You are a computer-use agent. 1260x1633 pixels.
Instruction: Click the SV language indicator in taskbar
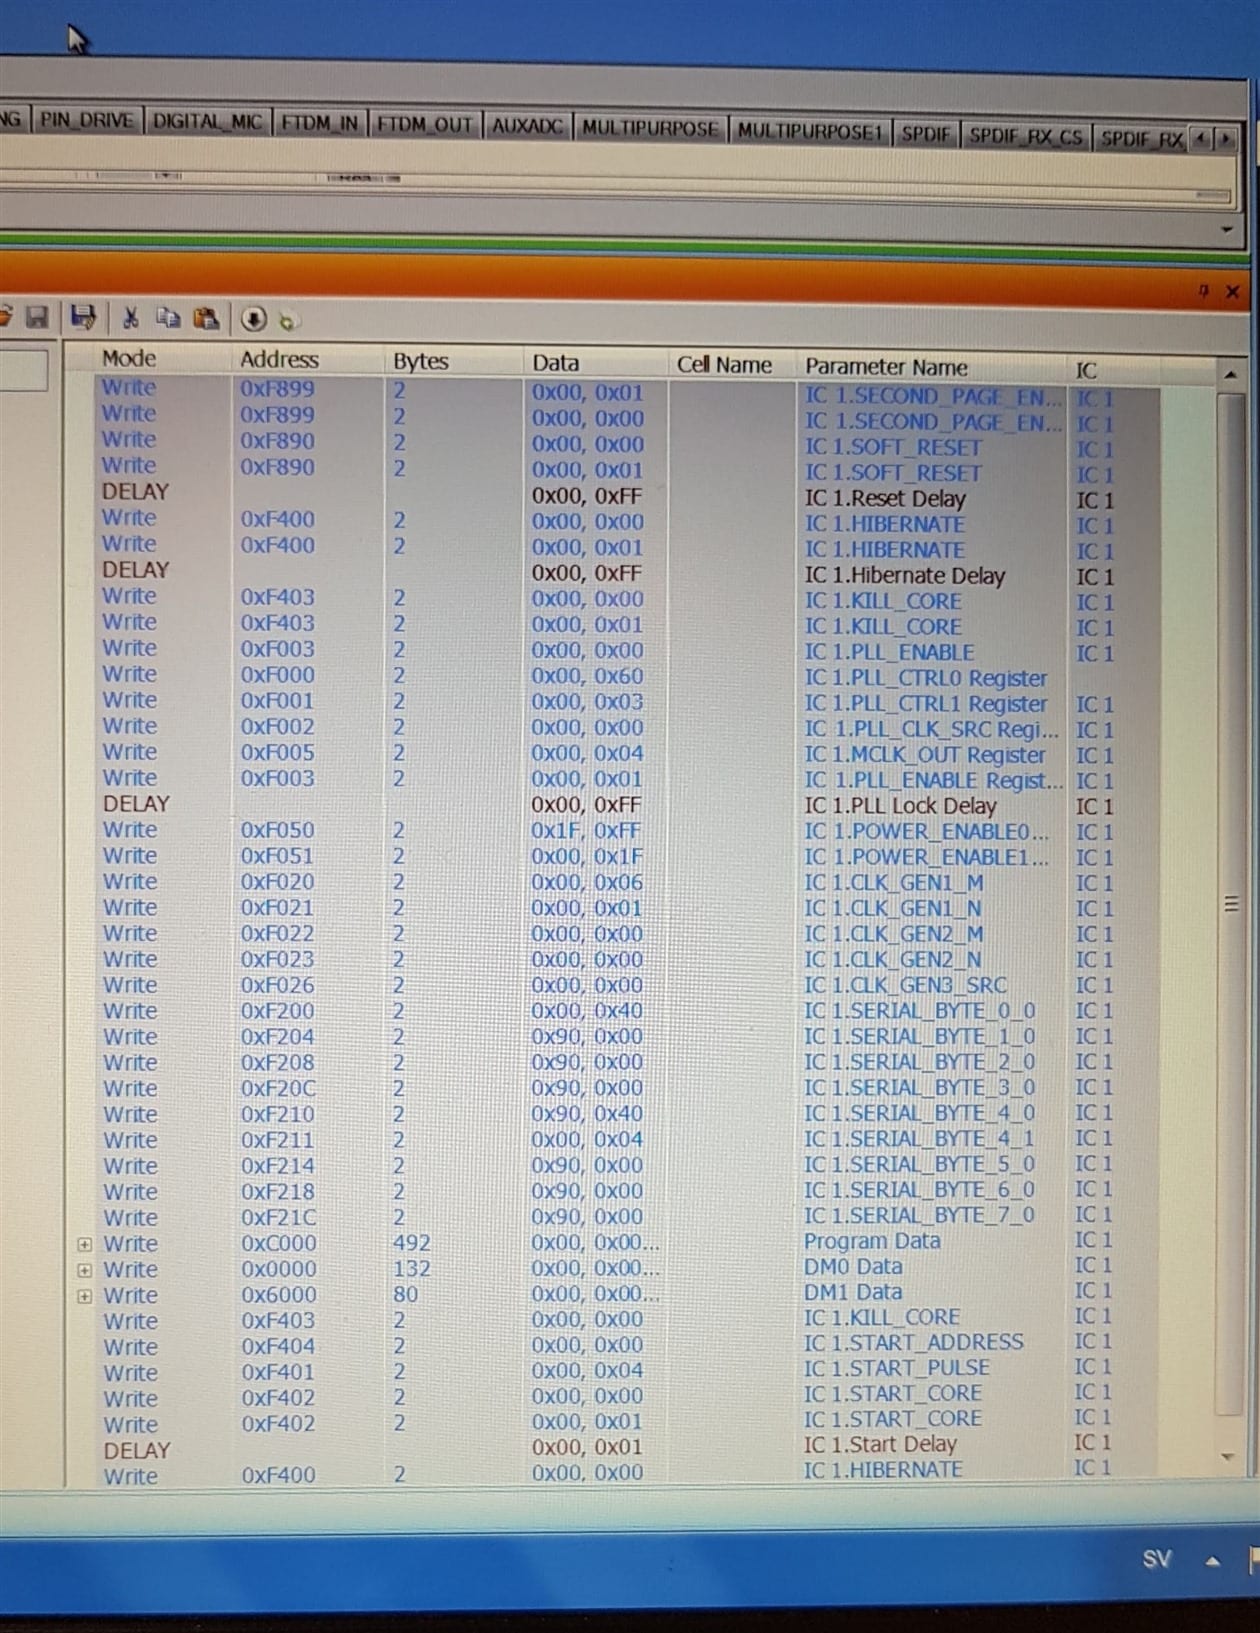[x=1157, y=1558]
